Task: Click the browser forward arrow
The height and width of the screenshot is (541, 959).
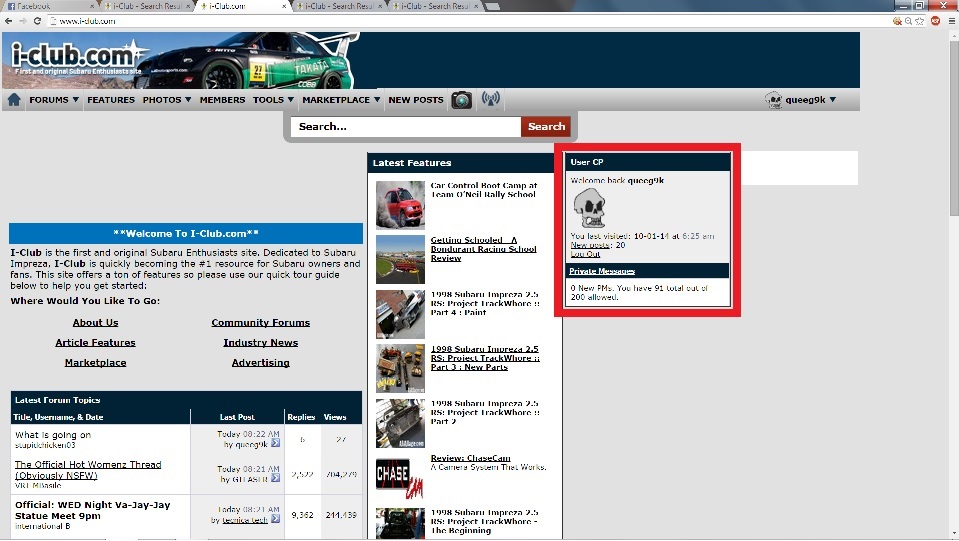Action: (x=23, y=21)
